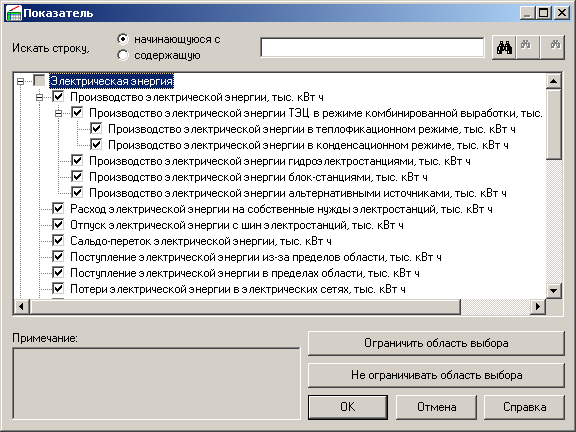Click Не ограничивать область выбора button
This screenshot has width=576, height=432.
pyautogui.click(x=436, y=375)
